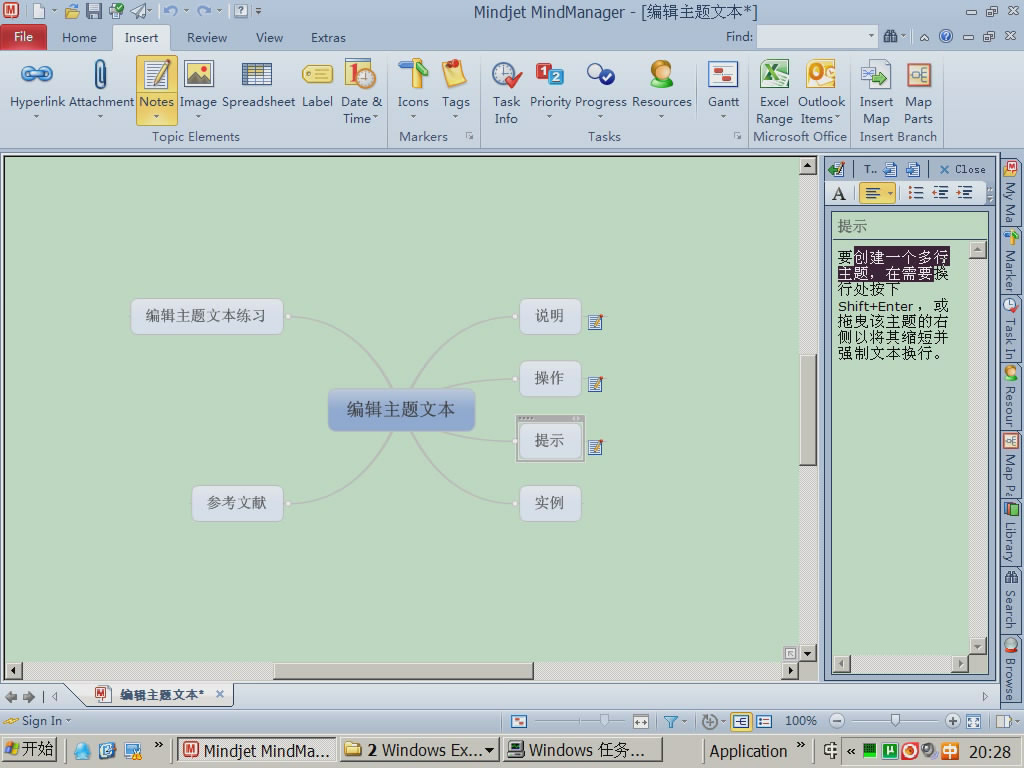The width and height of the screenshot is (1024, 768).
Task: Close the notes panel
Action: click(963, 170)
